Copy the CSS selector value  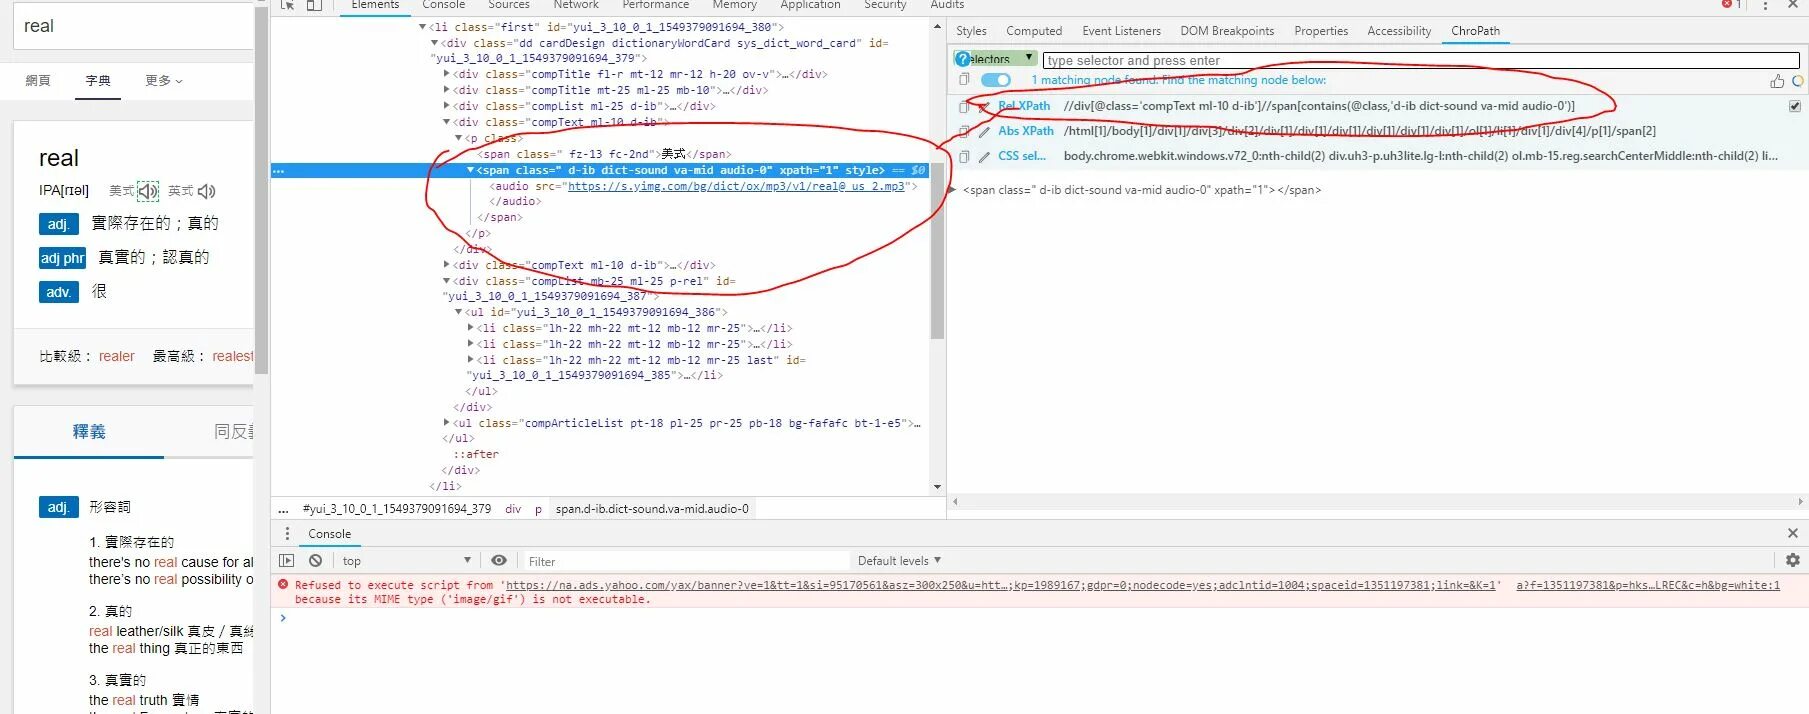[964, 156]
